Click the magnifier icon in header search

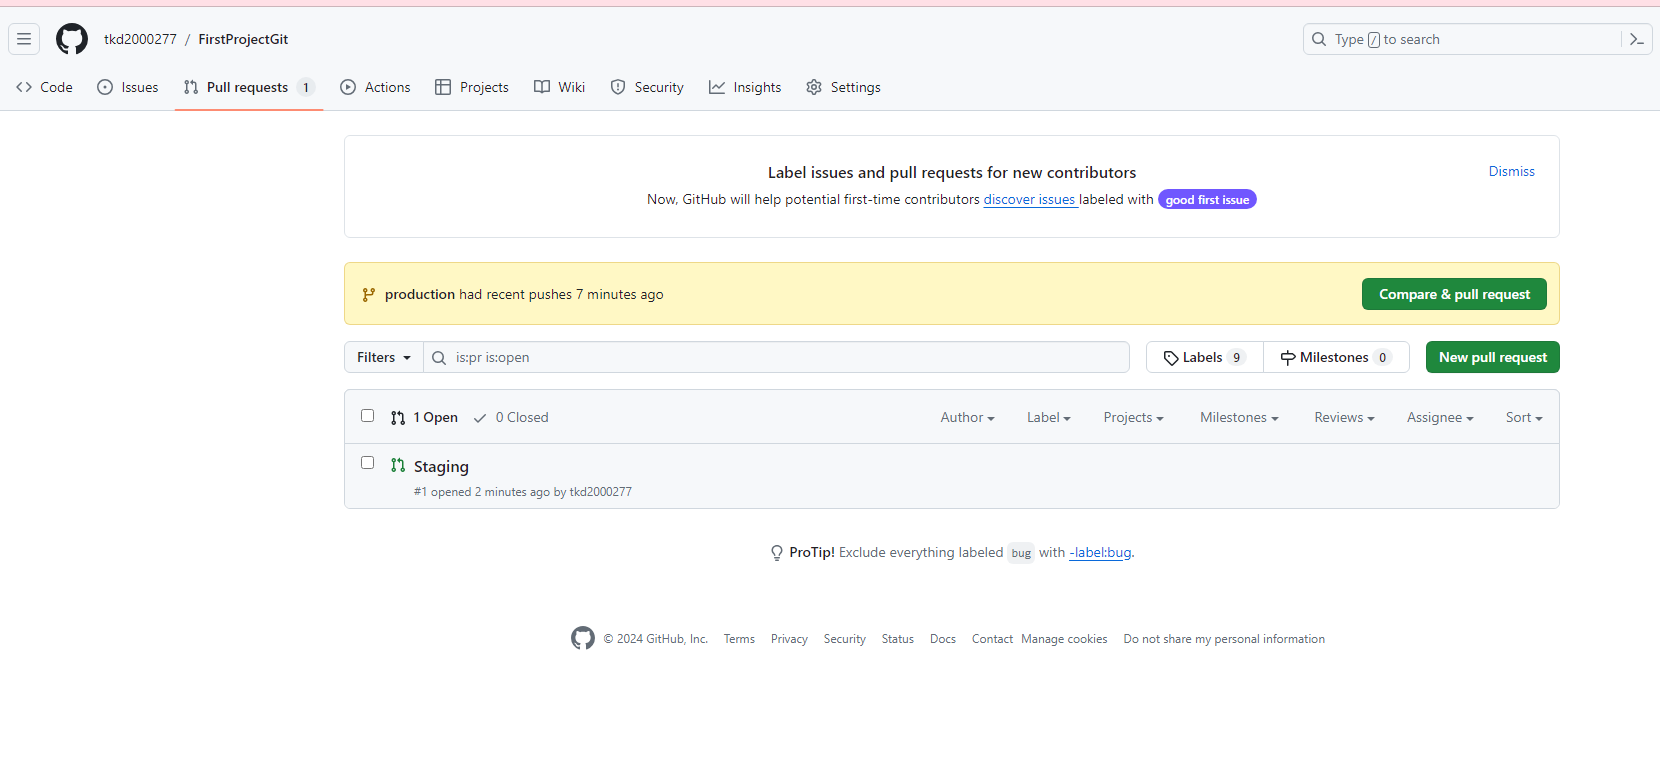point(1319,39)
